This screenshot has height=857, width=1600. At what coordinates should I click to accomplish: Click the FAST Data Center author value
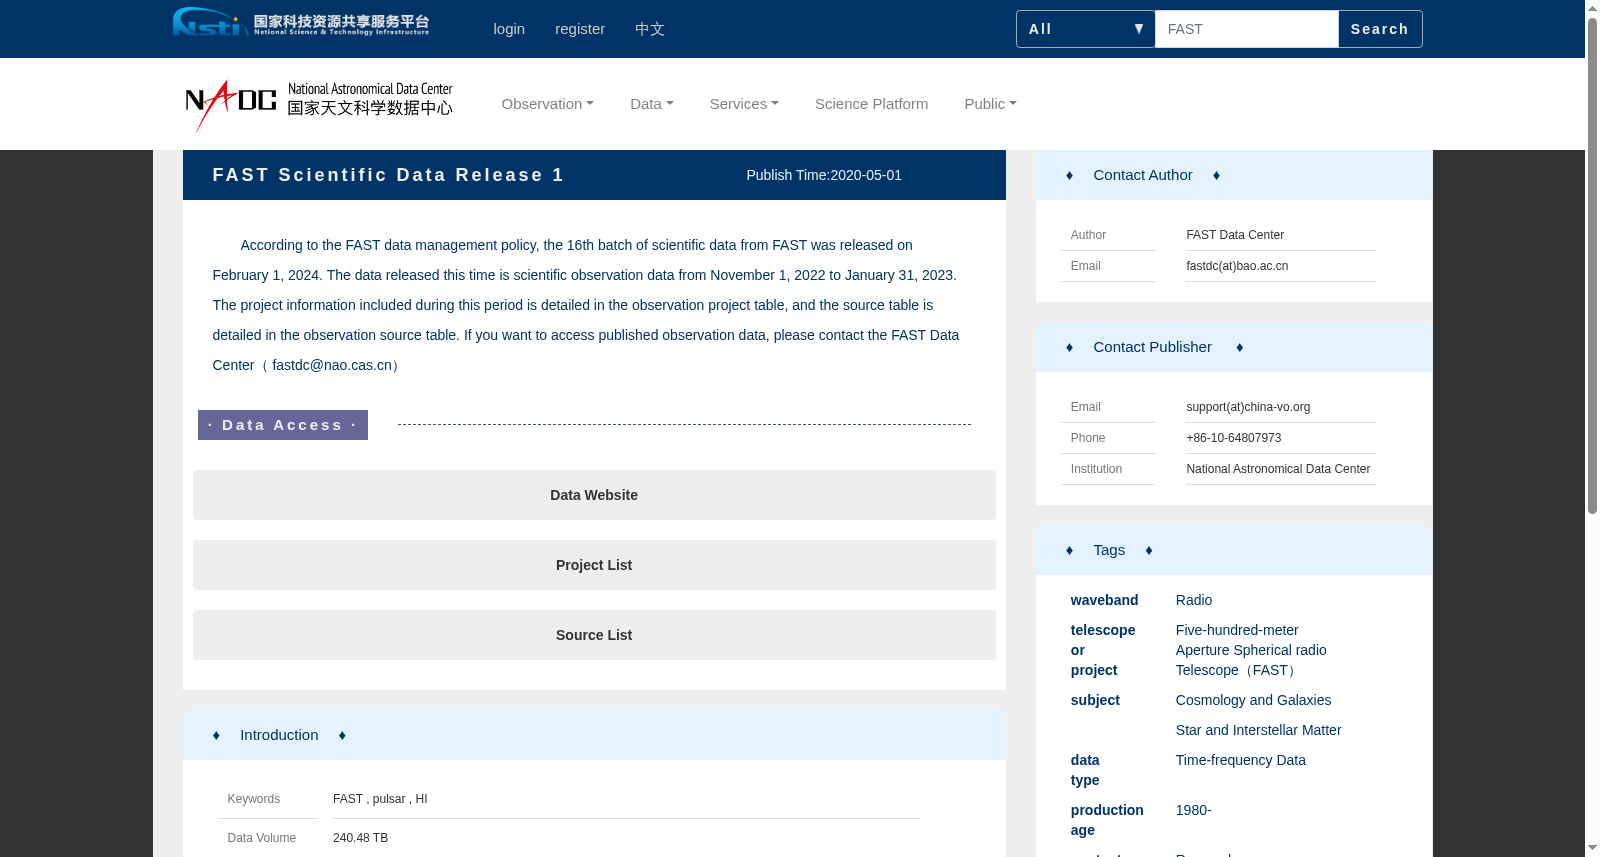coord(1235,235)
